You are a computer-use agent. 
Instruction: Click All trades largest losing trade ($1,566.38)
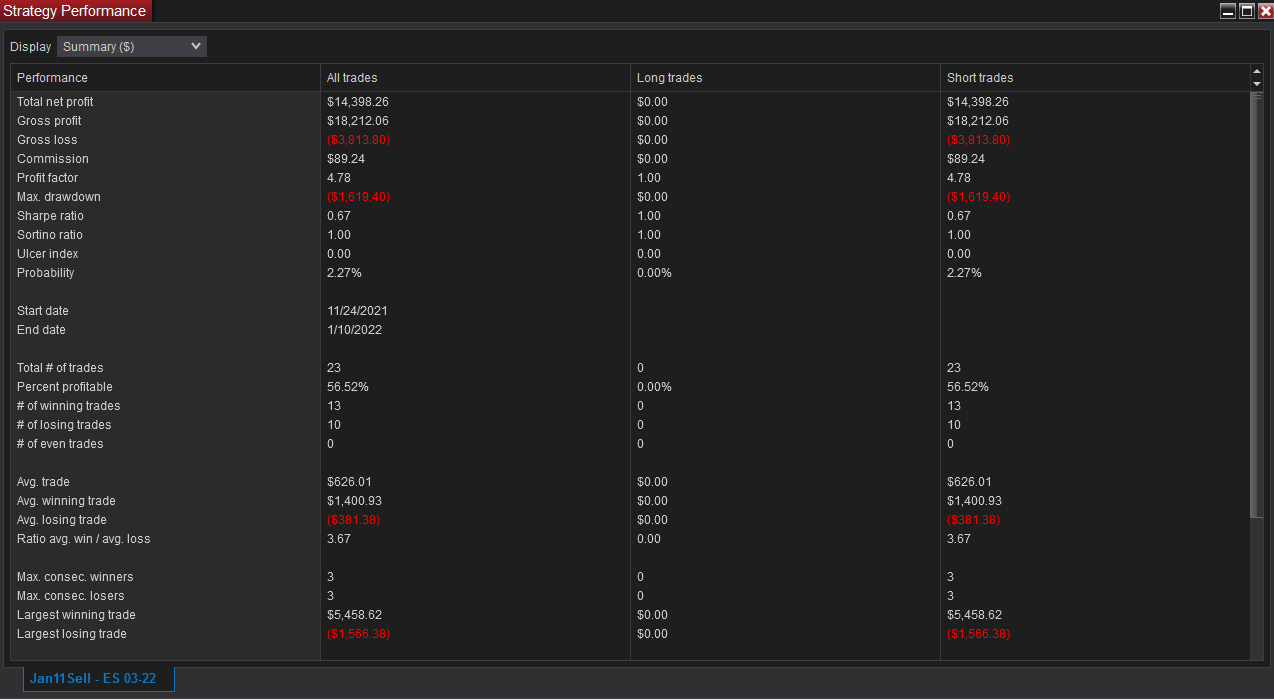[358, 634]
